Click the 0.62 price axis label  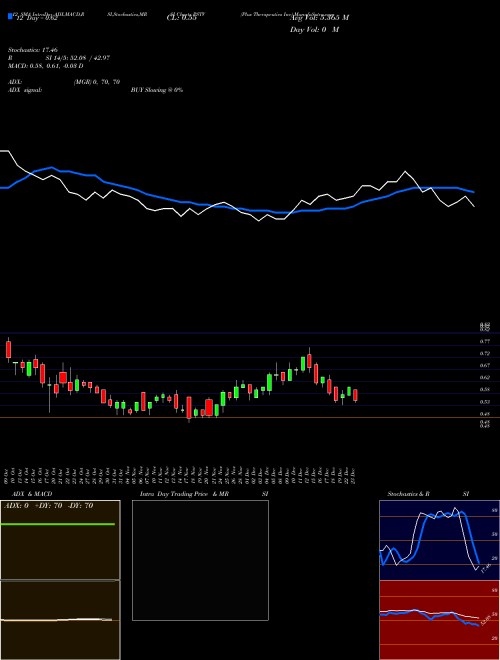484,378
